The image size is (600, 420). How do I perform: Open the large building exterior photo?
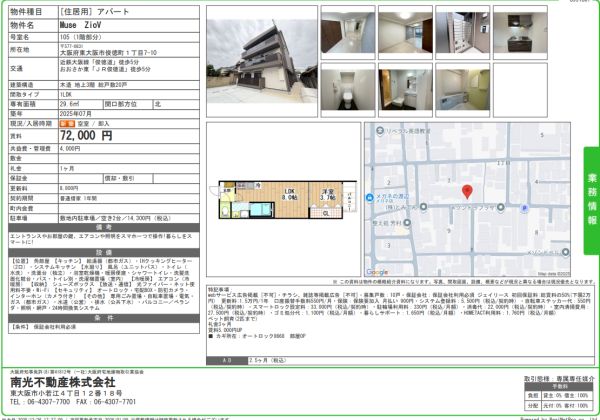pyautogui.click(x=262, y=61)
